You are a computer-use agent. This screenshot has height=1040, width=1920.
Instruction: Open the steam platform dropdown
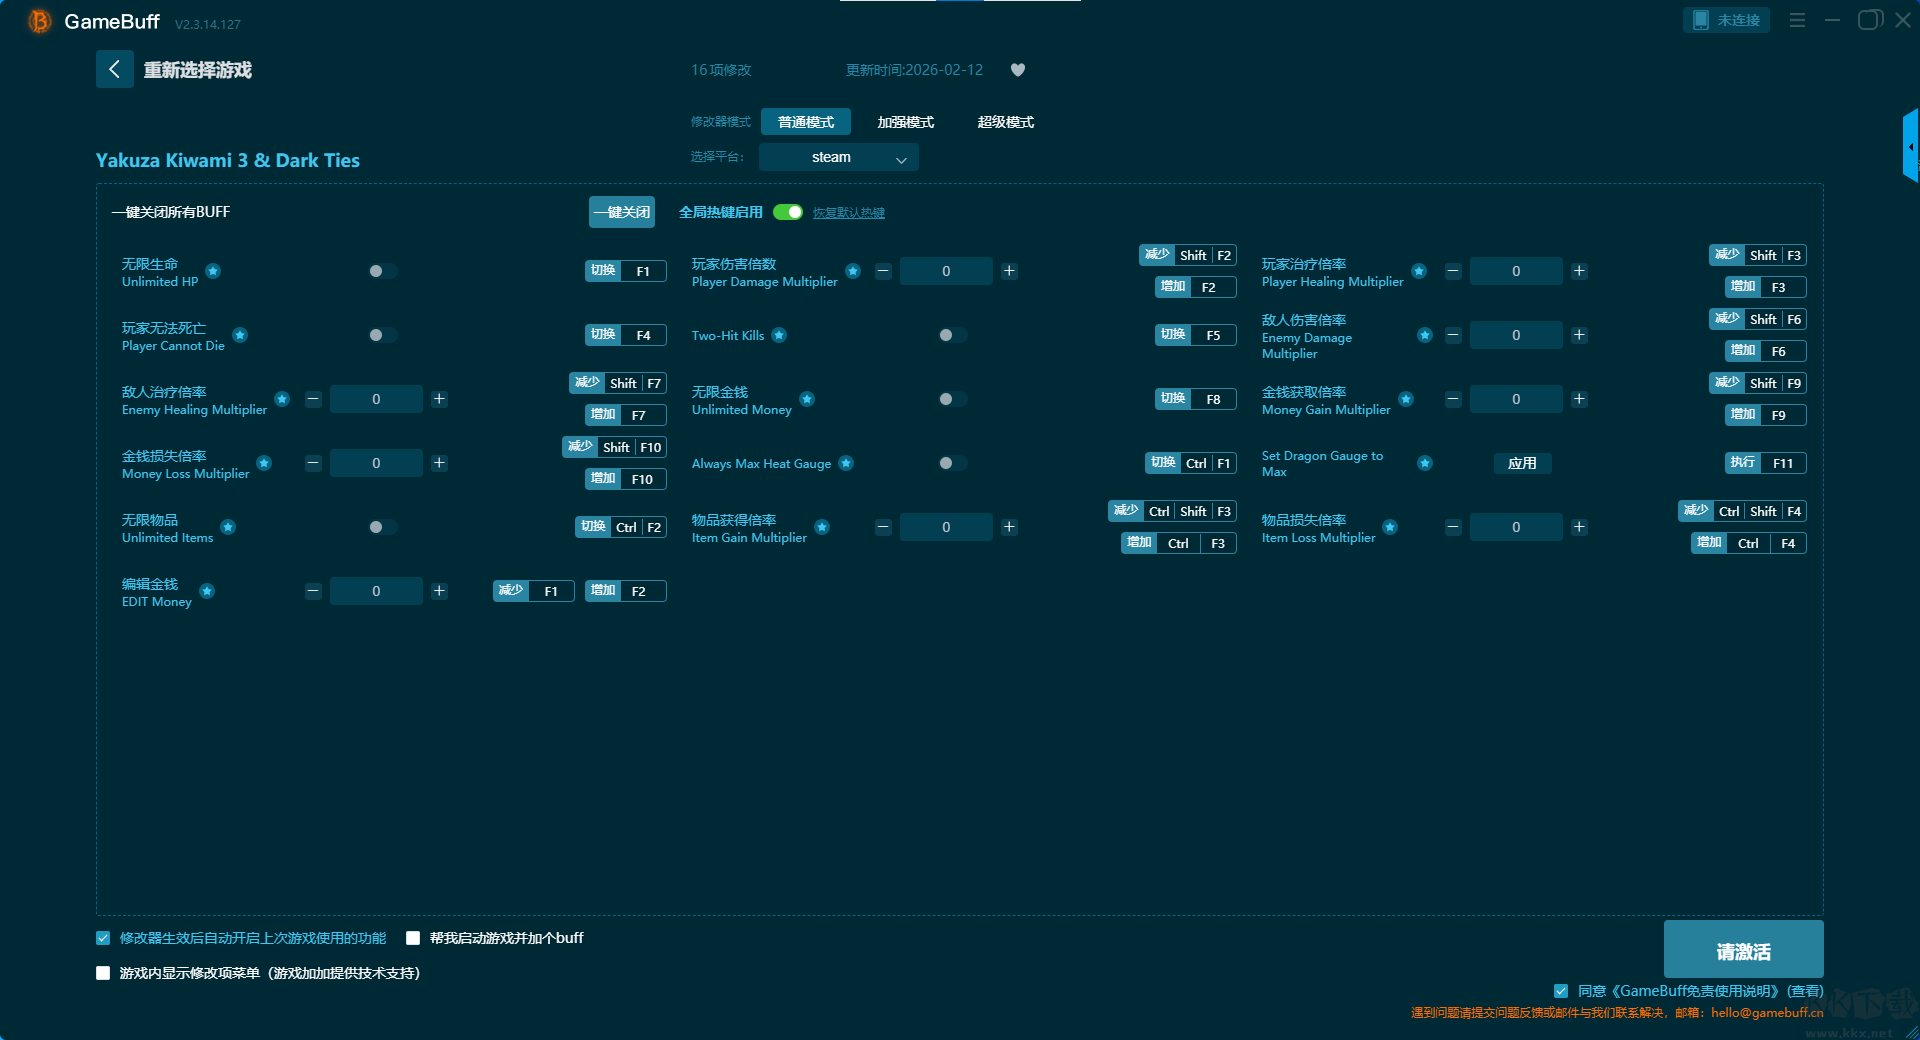click(x=838, y=157)
